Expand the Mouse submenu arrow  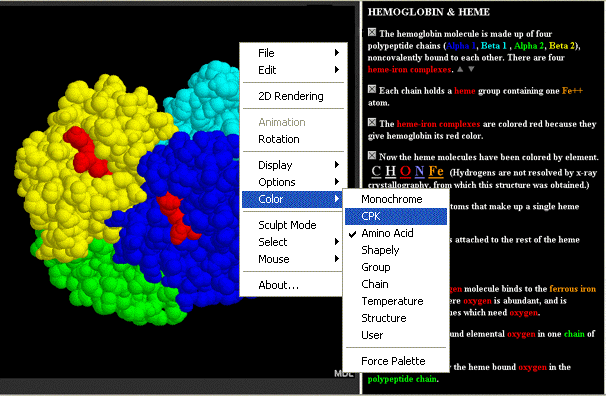(x=337, y=259)
